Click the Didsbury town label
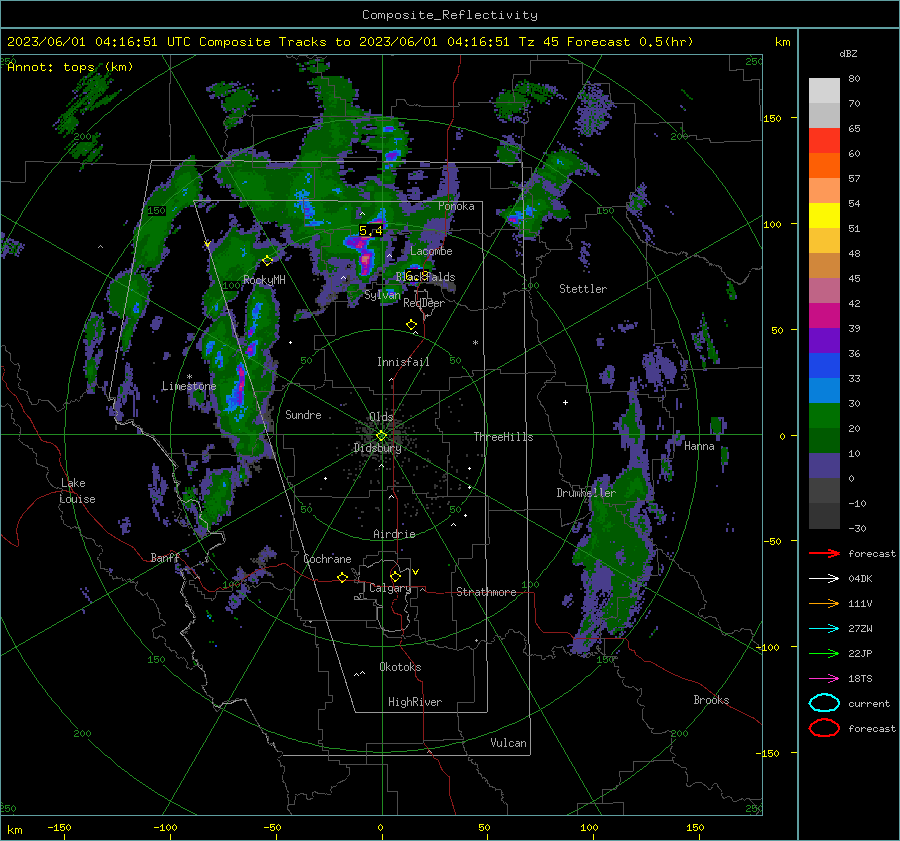Screen dimensions: 900x841 pyautogui.click(x=378, y=448)
